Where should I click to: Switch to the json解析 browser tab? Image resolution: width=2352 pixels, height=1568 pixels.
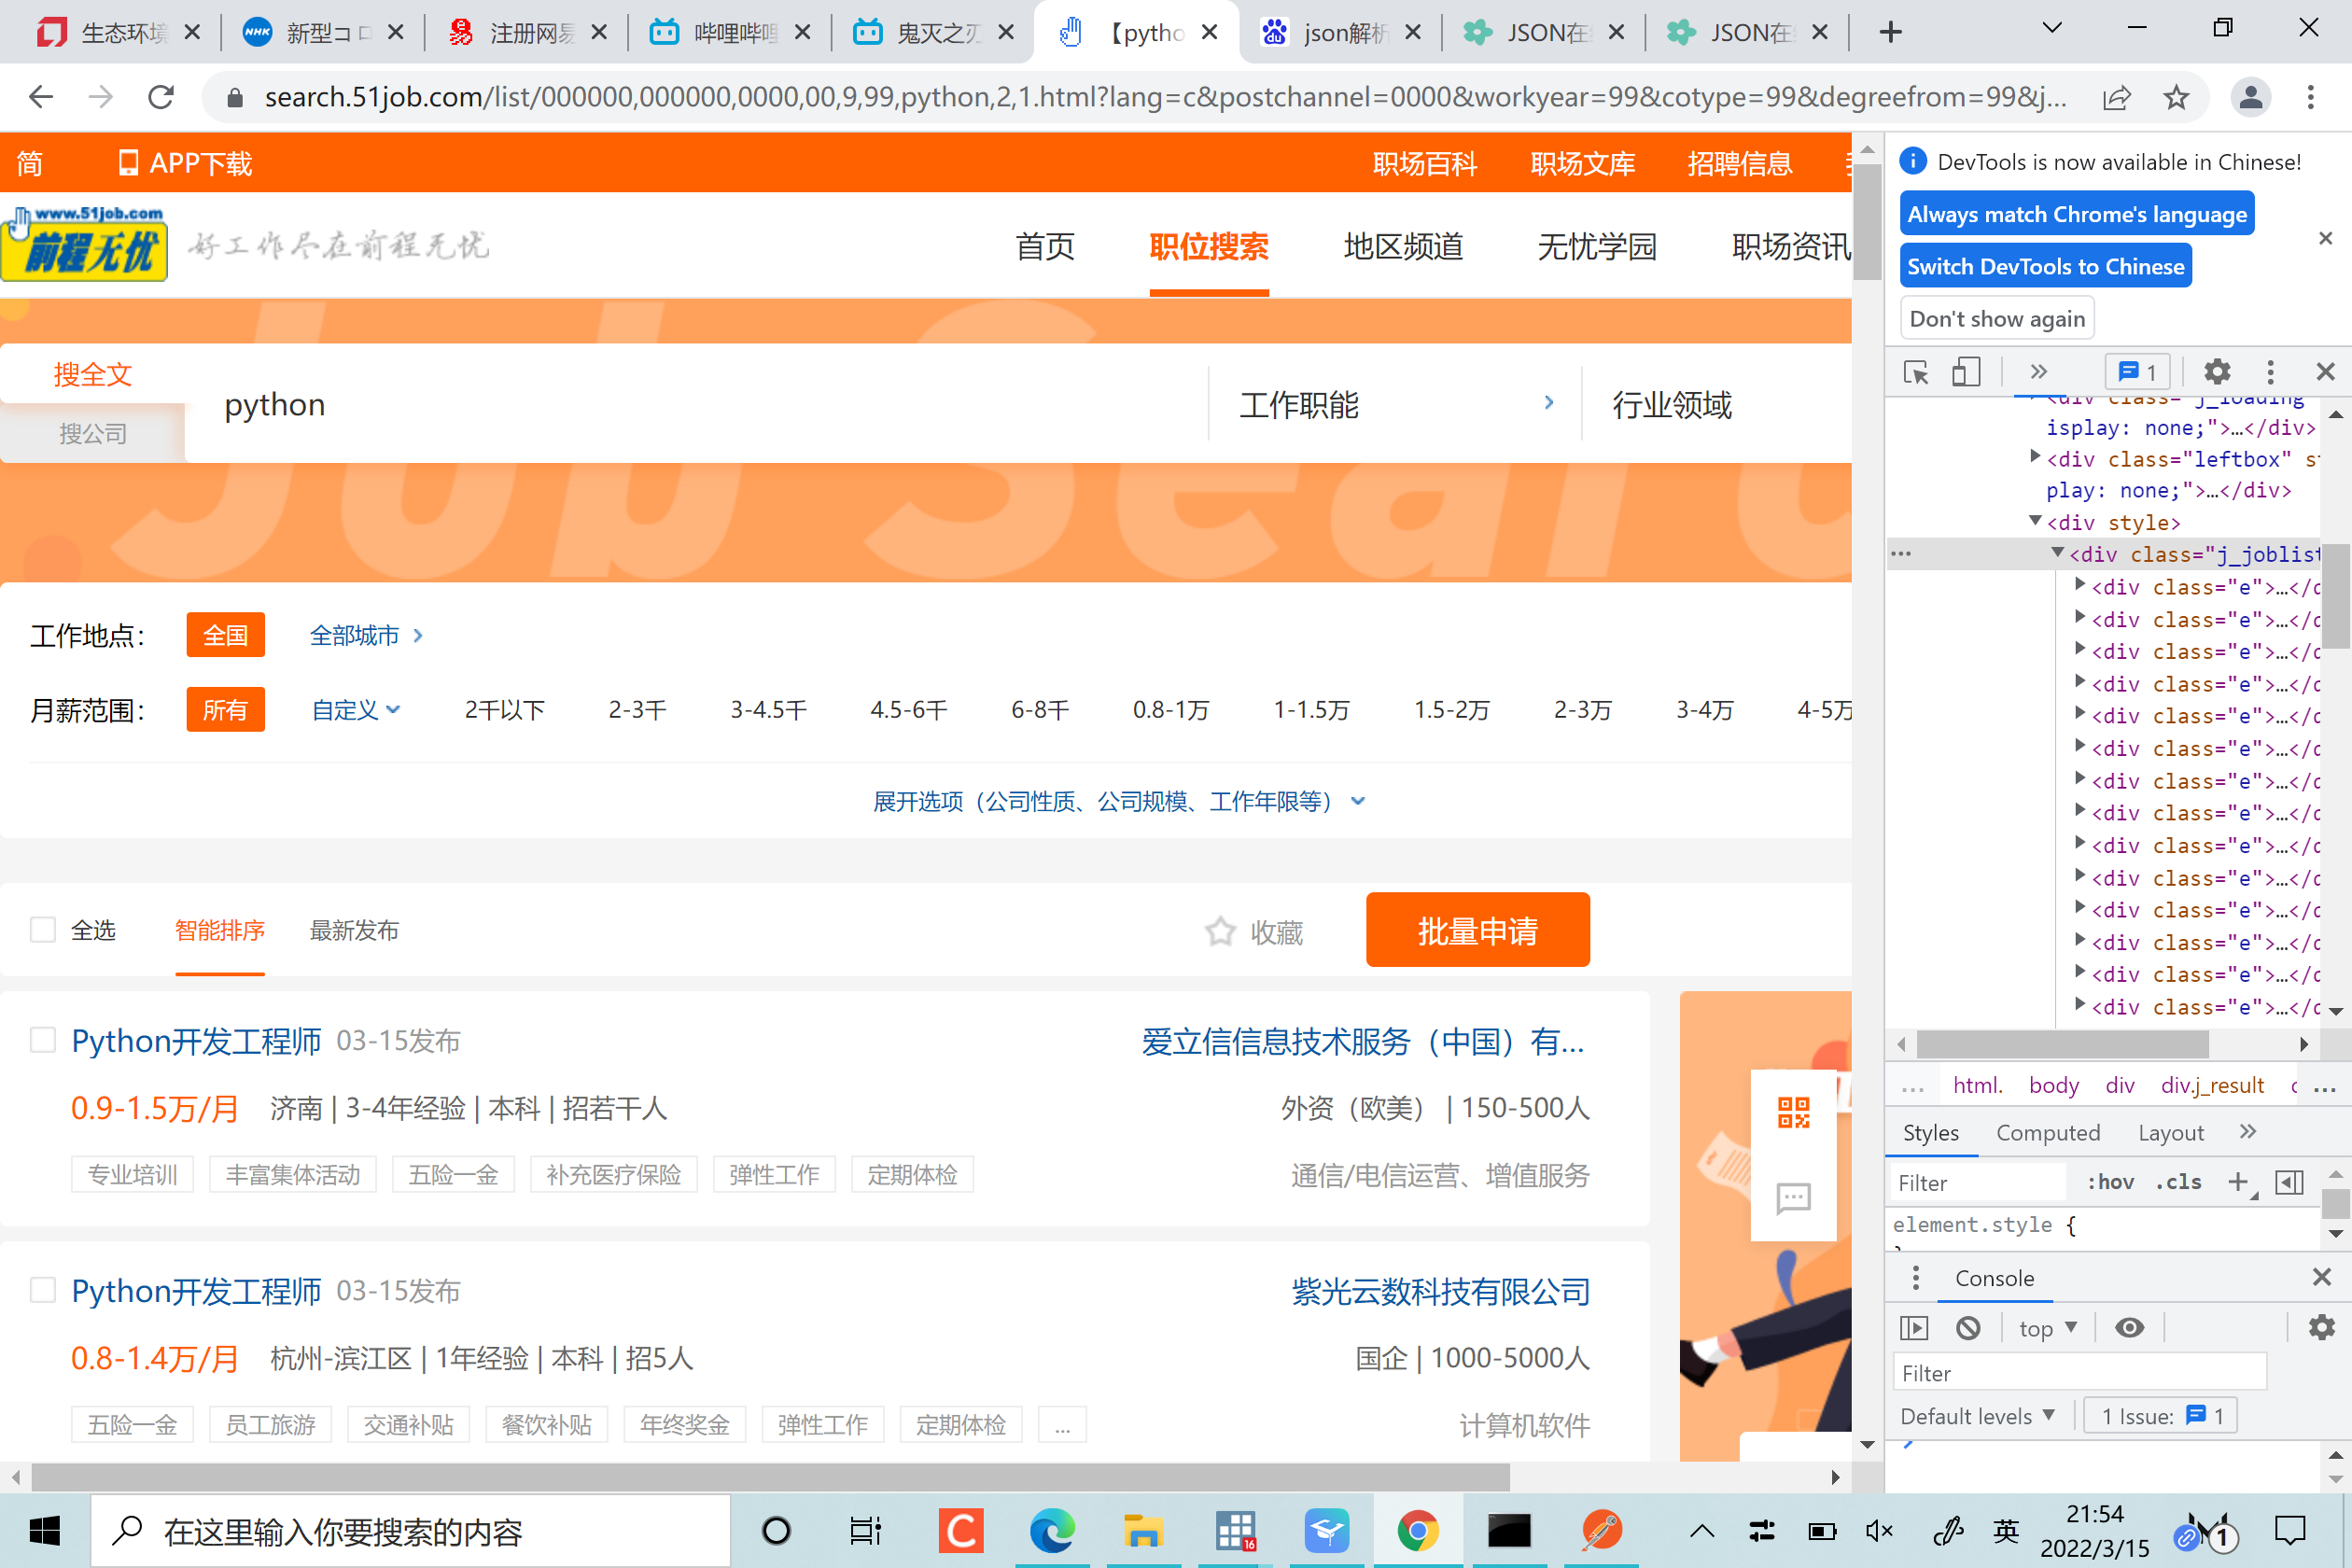tap(1340, 32)
